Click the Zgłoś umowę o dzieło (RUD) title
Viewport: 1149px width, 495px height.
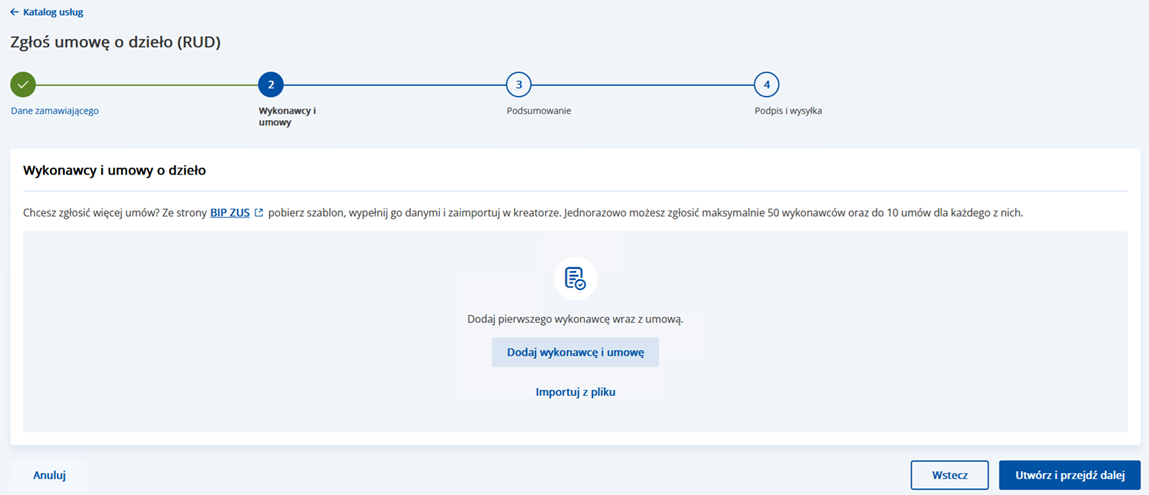(115, 42)
